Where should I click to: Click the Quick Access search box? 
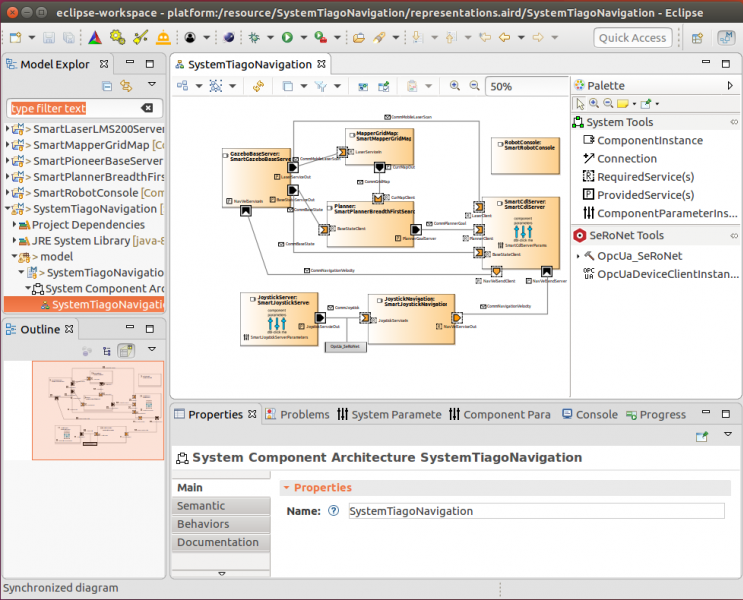coord(633,38)
